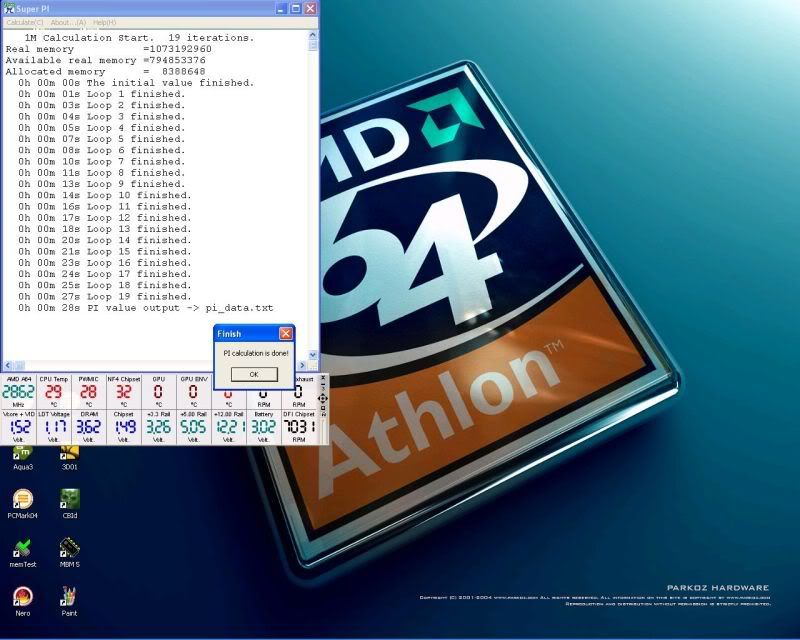This screenshot has height=640, width=800.
Task: Click the +12.00 Rail 12.21 readout
Action: coord(229,427)
